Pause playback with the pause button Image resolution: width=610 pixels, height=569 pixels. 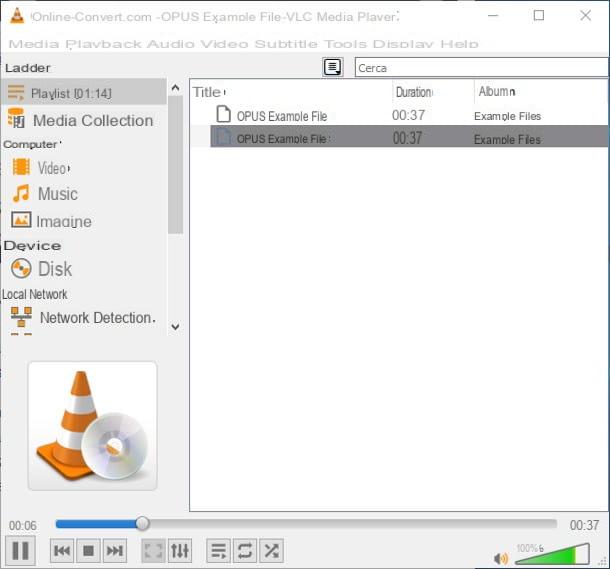coord(20,550)
